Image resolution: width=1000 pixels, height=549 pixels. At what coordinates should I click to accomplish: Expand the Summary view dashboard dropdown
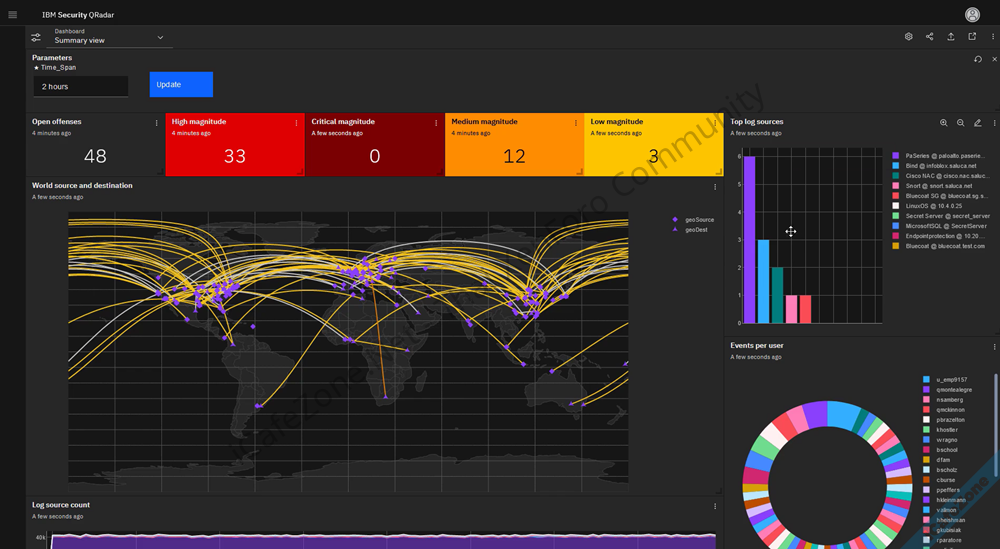160,38
